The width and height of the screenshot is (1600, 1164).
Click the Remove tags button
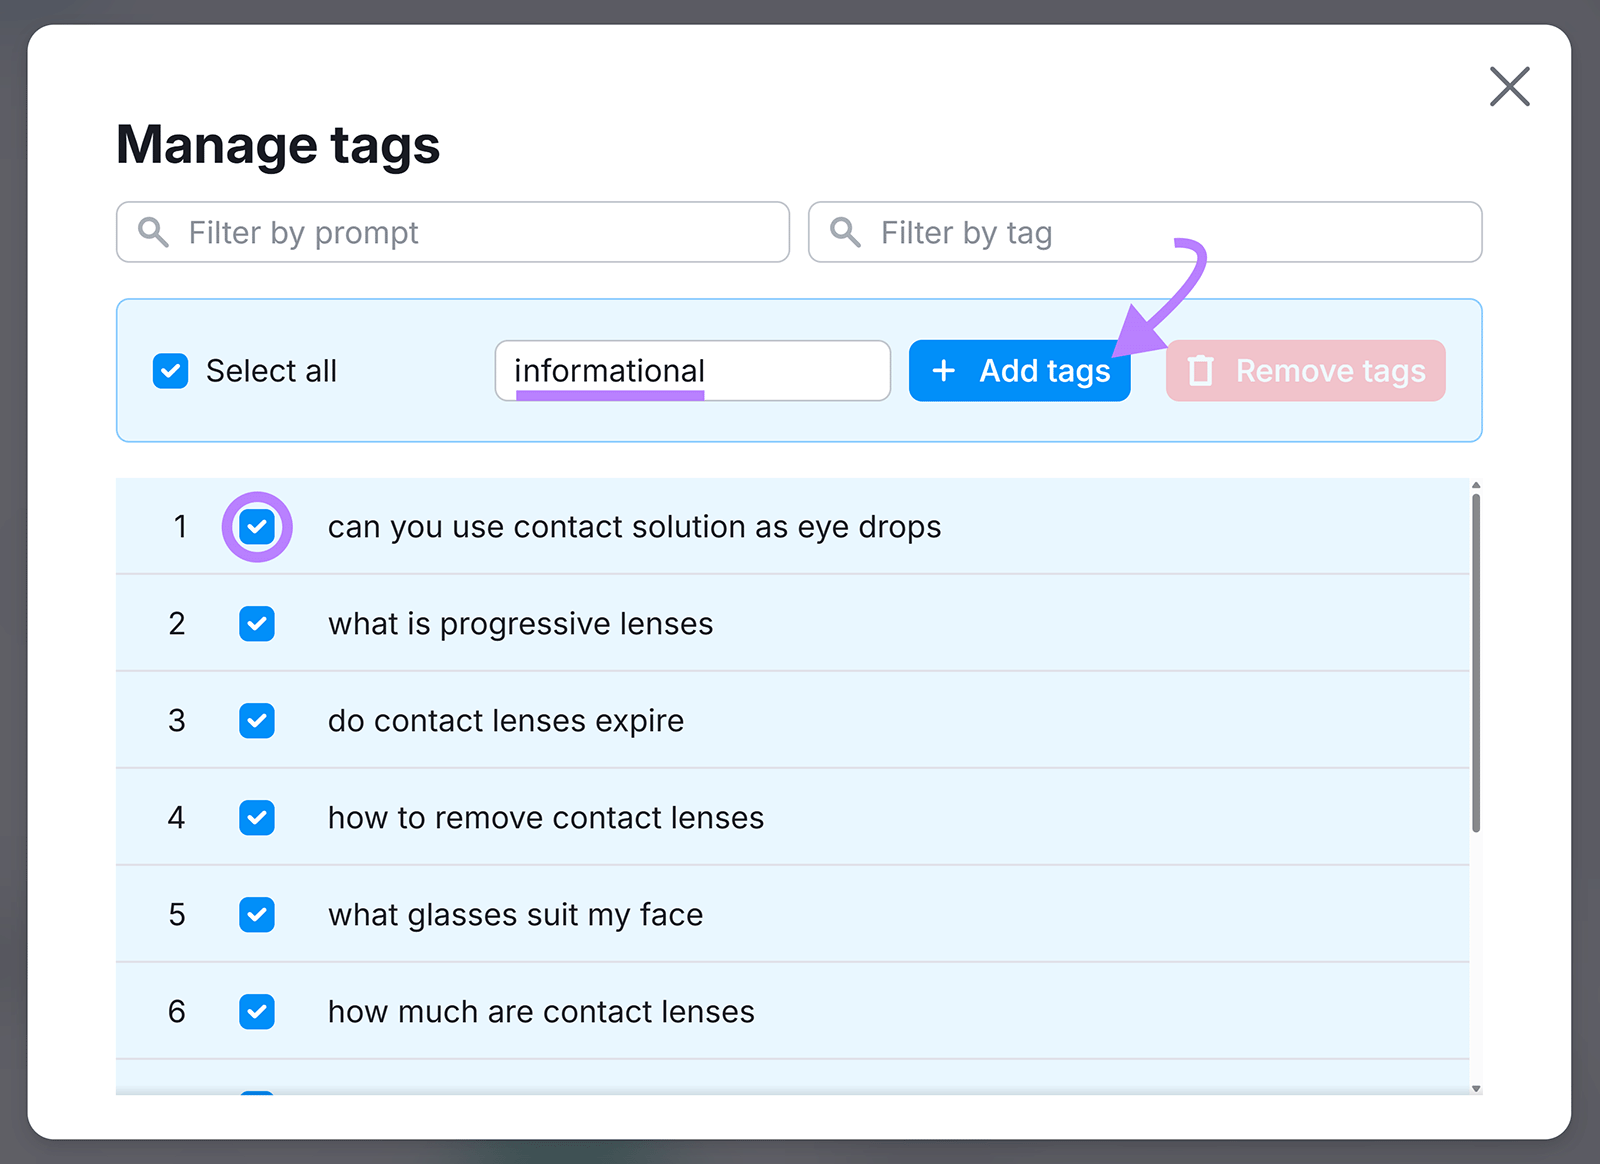click(1305, 370)
